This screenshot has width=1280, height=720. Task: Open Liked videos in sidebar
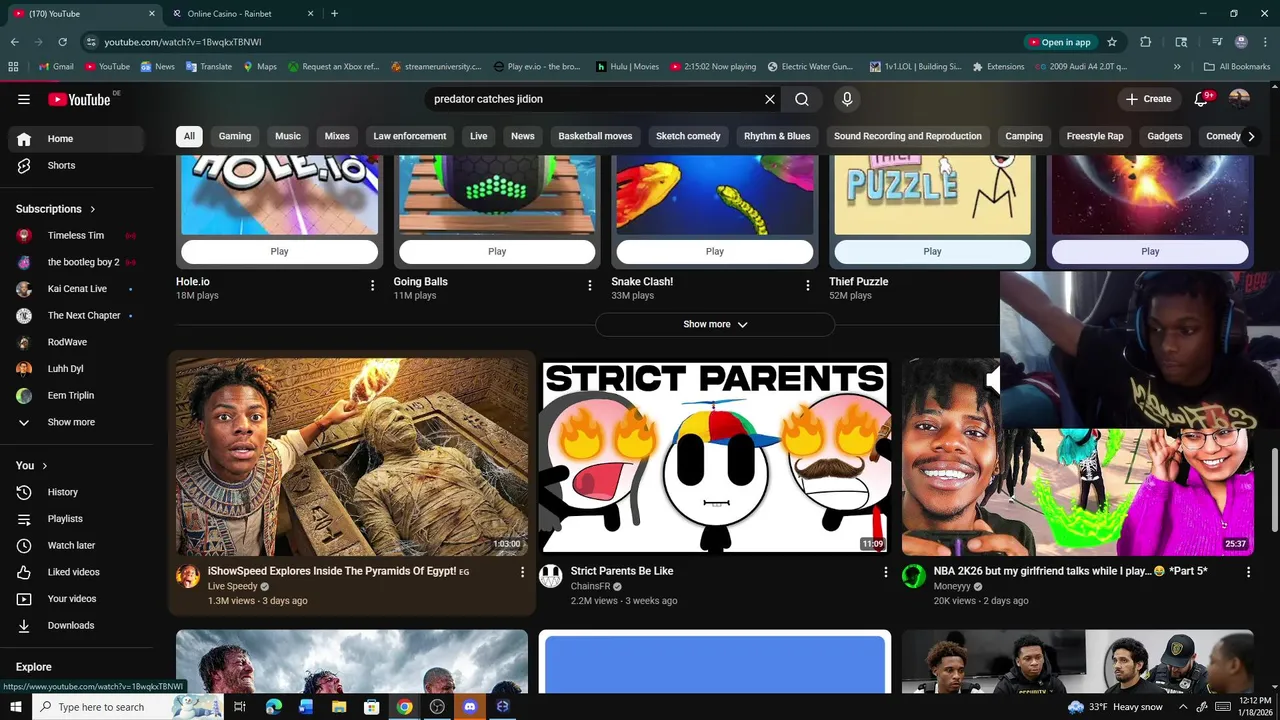(76, 572)
